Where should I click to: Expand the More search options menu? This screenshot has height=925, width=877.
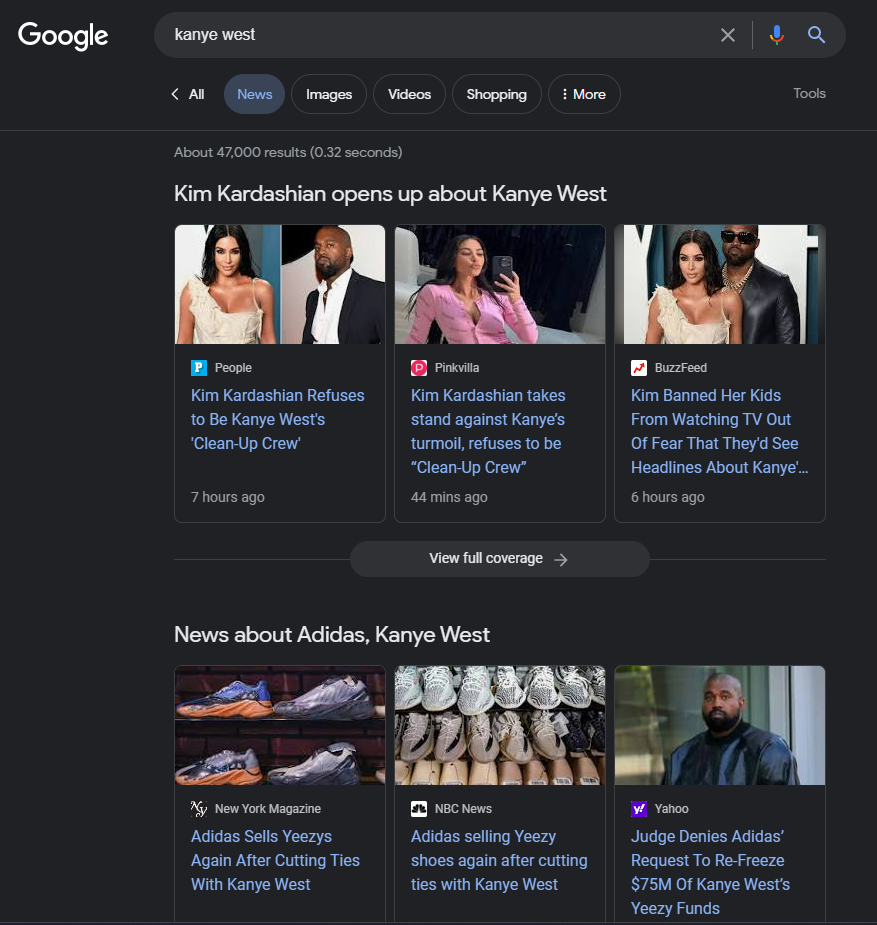pyautogui.click(x=584, y=94)
